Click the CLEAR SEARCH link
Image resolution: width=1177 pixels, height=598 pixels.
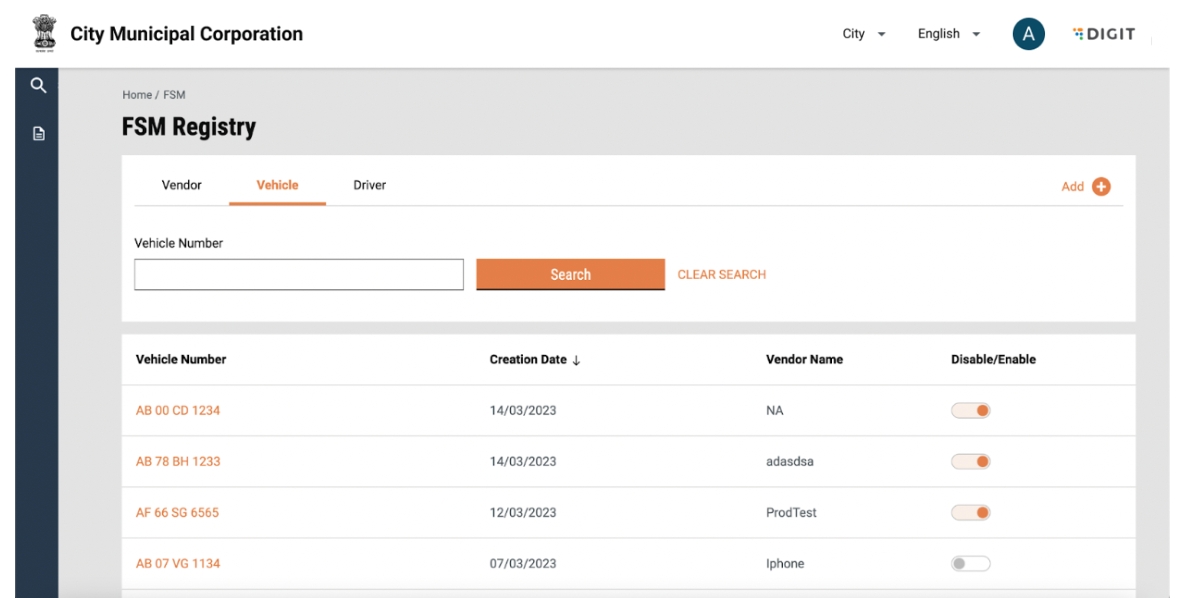(721, 275)
